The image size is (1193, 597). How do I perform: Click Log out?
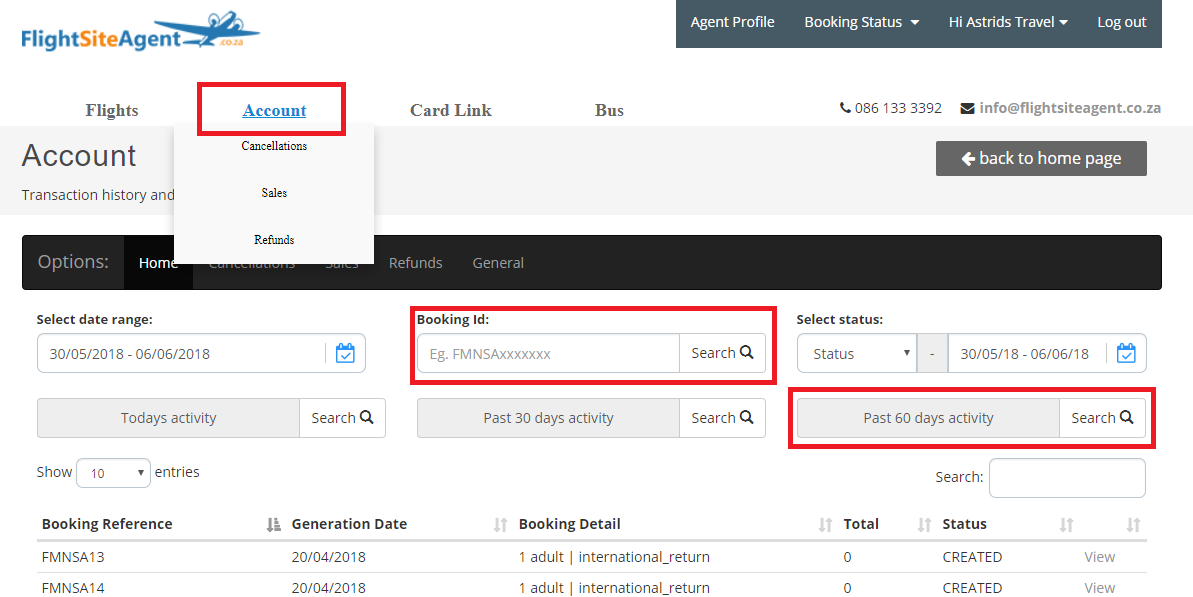pyautogui.click(x=1121, y=22)
